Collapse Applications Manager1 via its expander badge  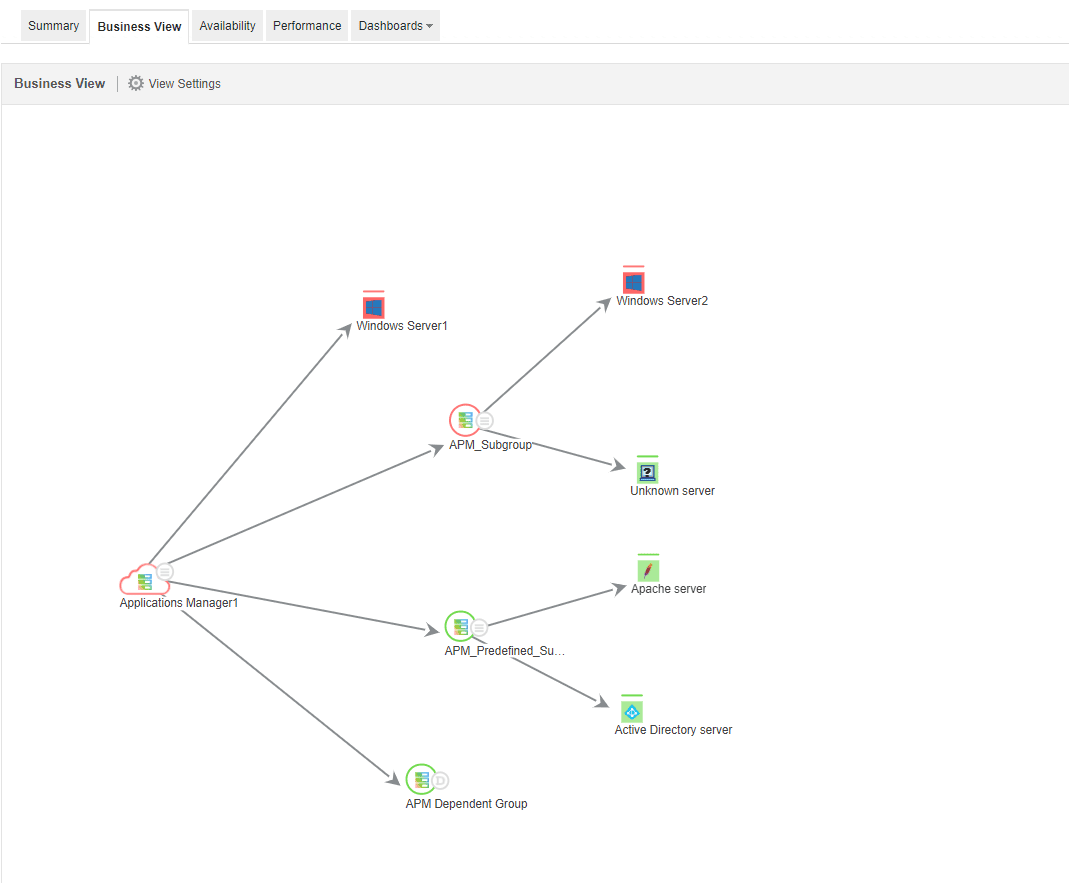tap(165, 571)
